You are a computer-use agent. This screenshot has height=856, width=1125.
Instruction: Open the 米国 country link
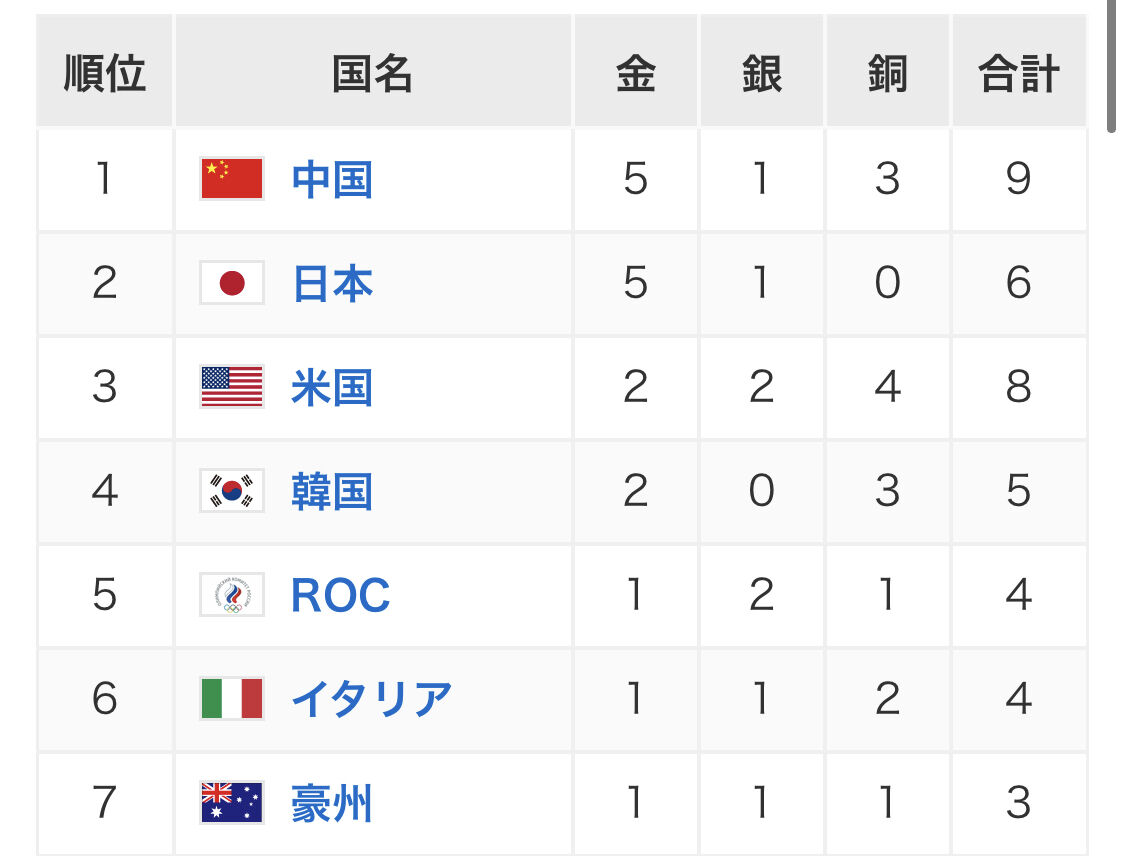pyautogui.click(x=332, y=388)
